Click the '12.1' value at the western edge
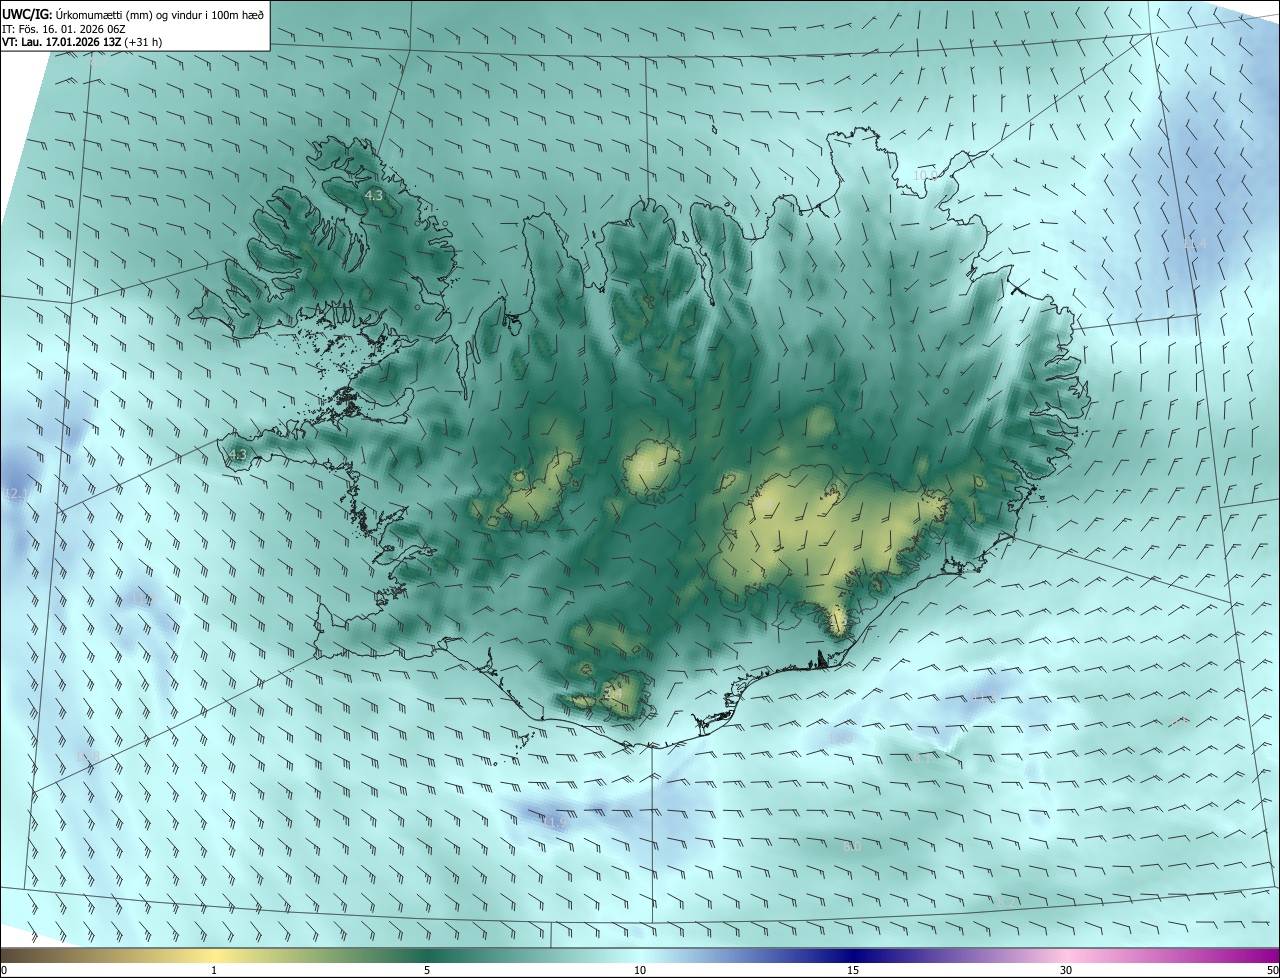The height and width of the screenshot is (978, 1280). [17, 494]
